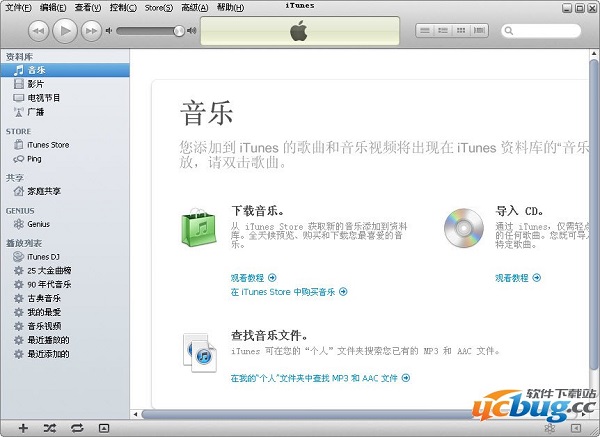Viewport: 600px width, 437px height.
Task: Click the Apple logo status display
Action: coord(300,31)
